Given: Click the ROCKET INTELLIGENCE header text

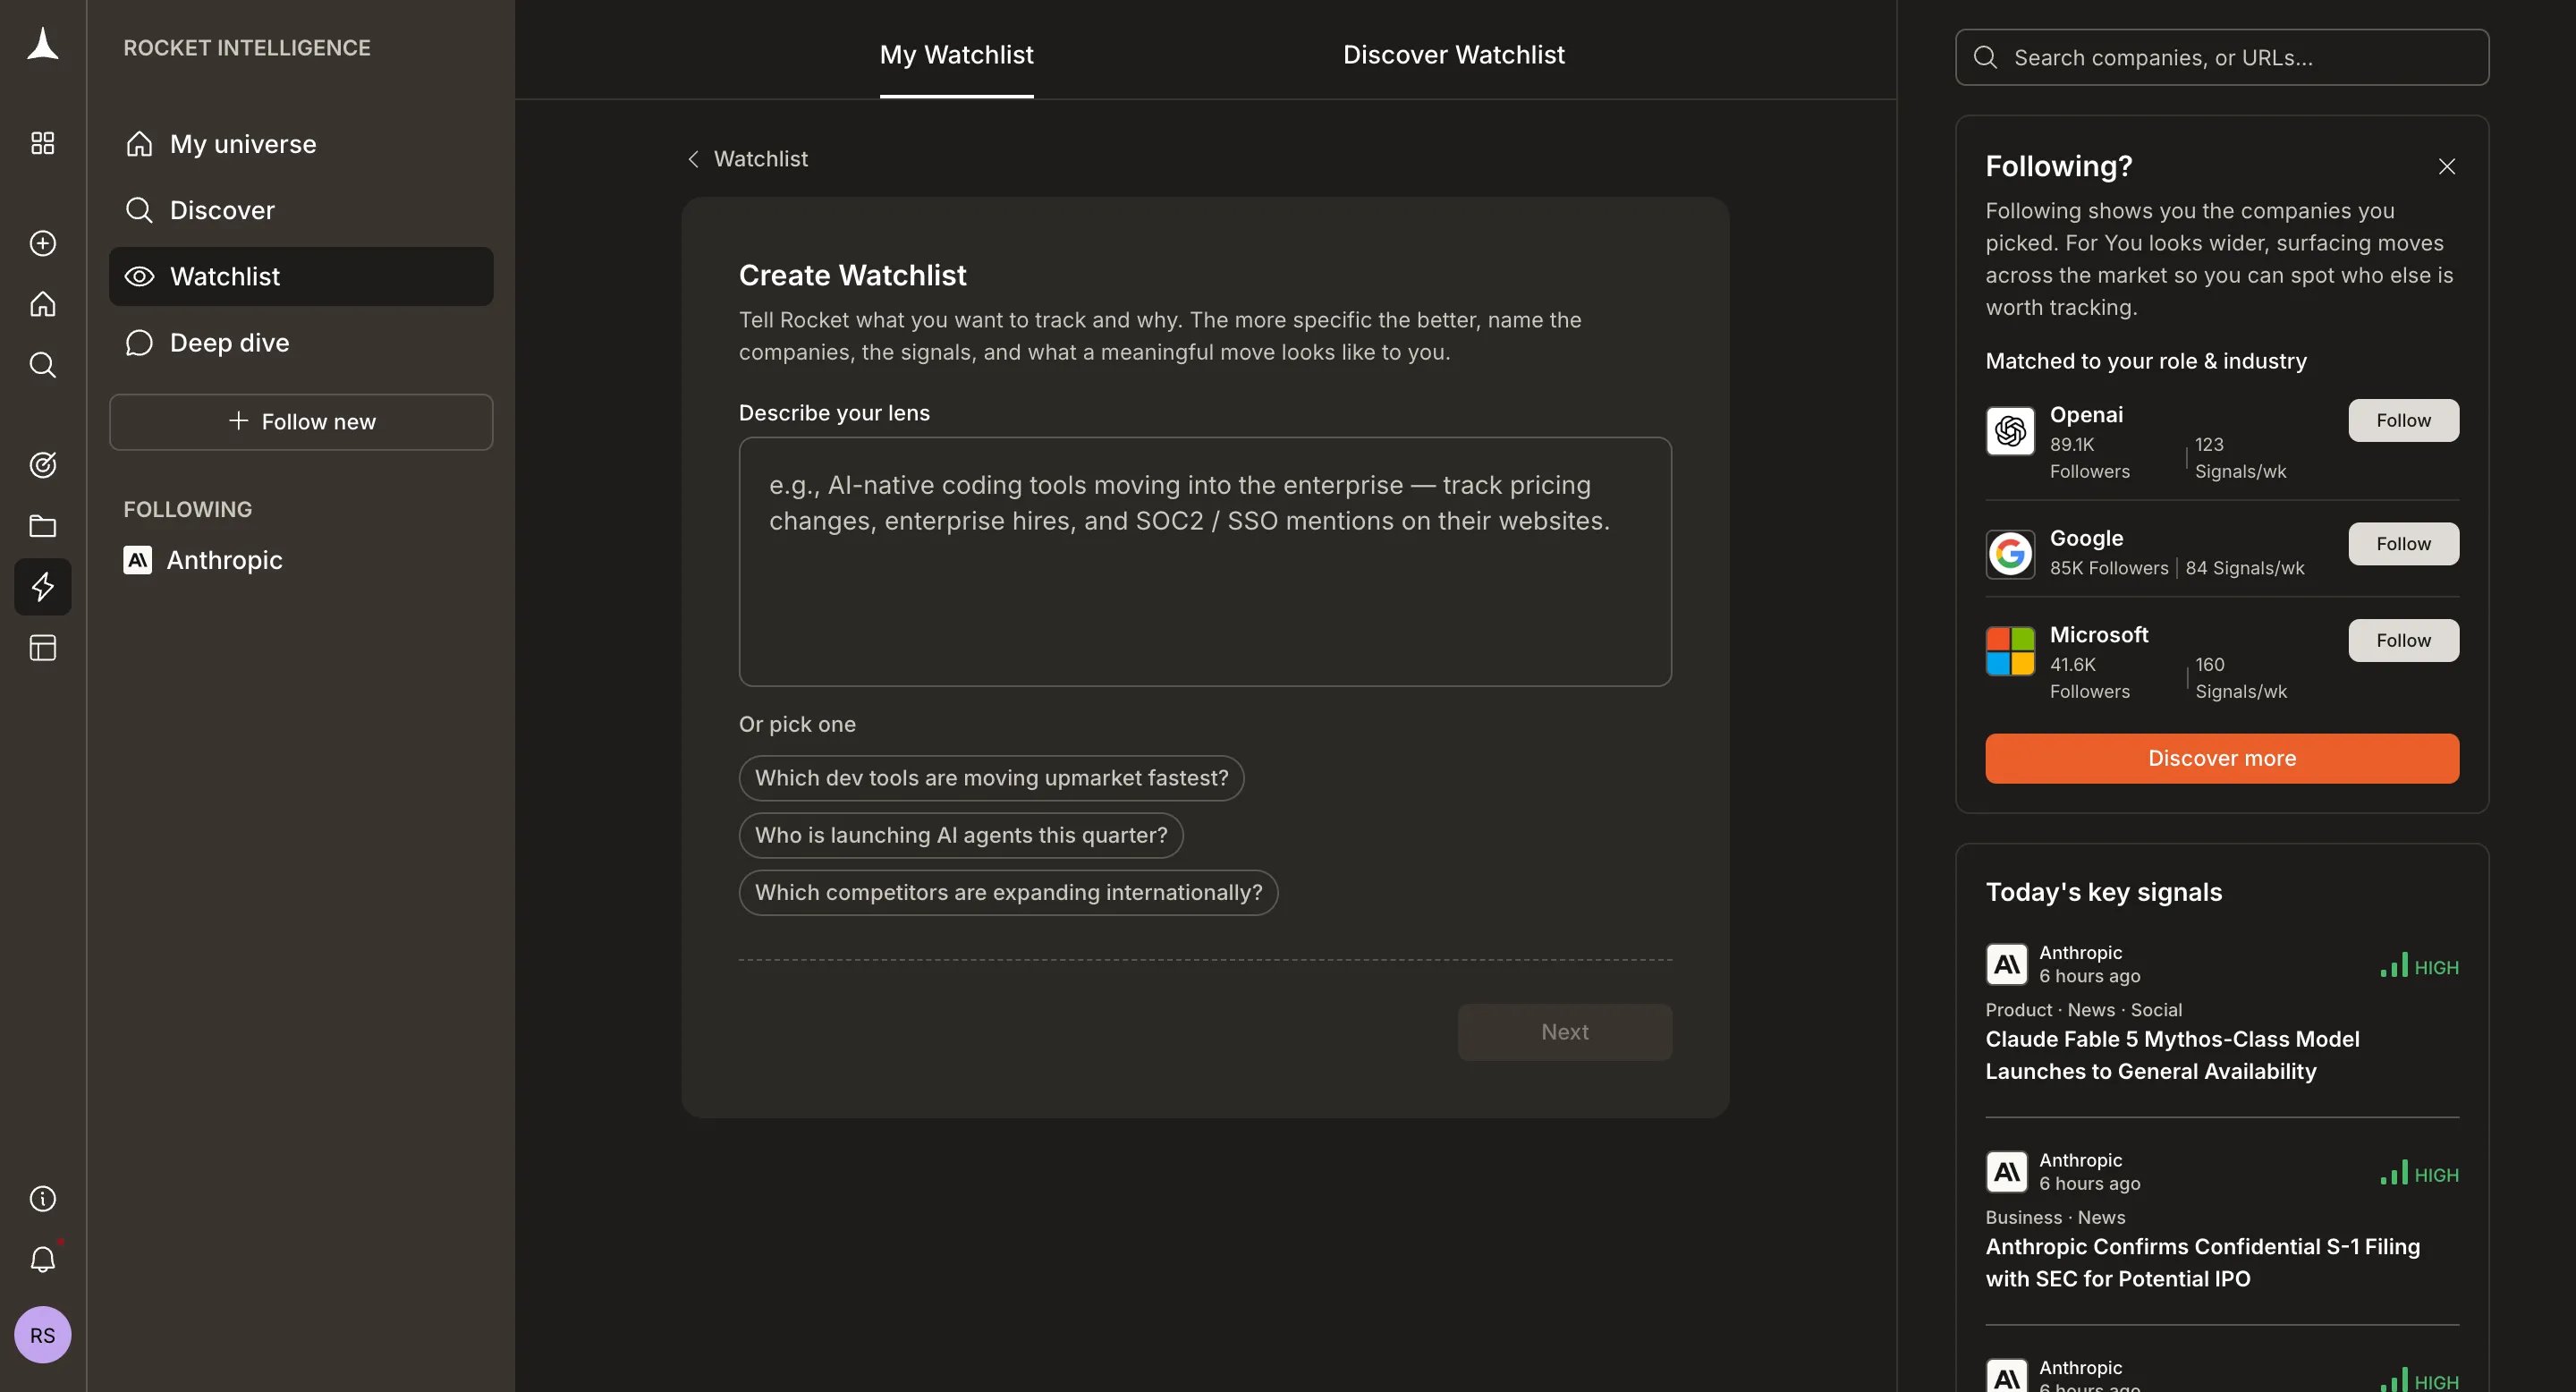Looking at the screenshot, I should point(246,48).
